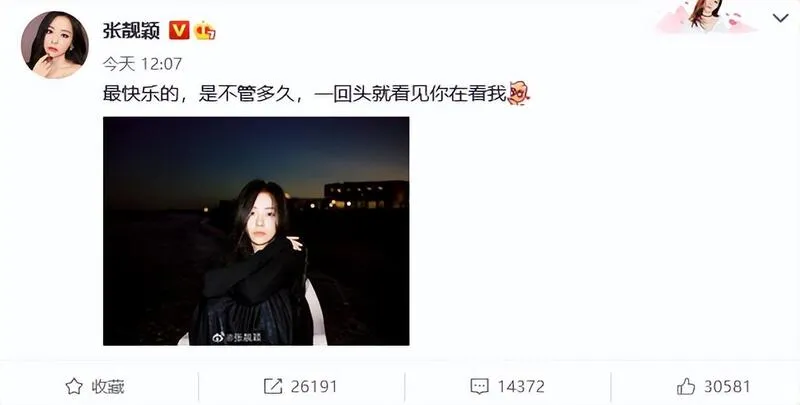The width and height of the screenshot is (800, 405).
Task: Click the like count 30581
Action: 728,387
